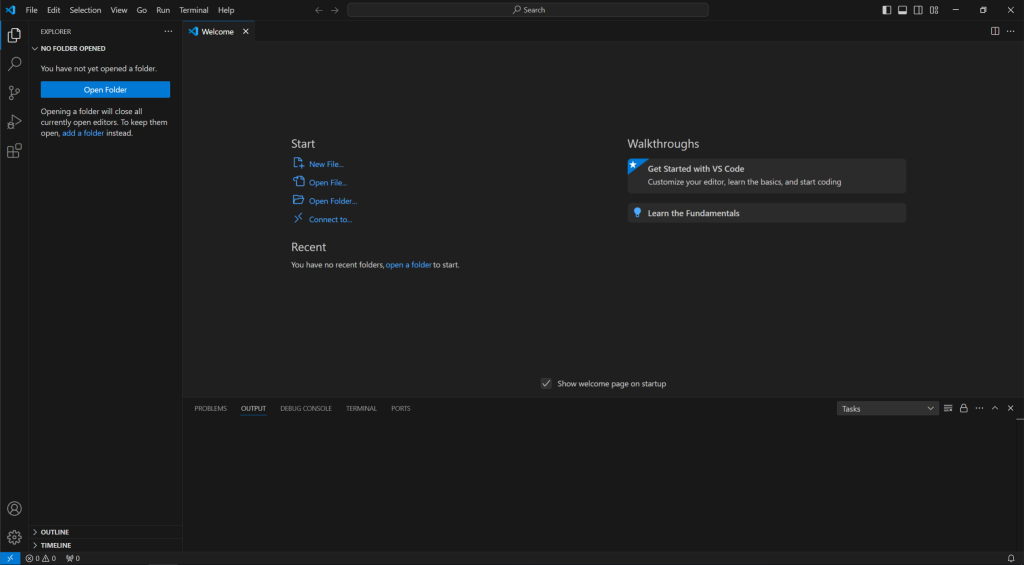Open the Search view in activity bar
1024x565 pixels.
[x=14, y=64]
